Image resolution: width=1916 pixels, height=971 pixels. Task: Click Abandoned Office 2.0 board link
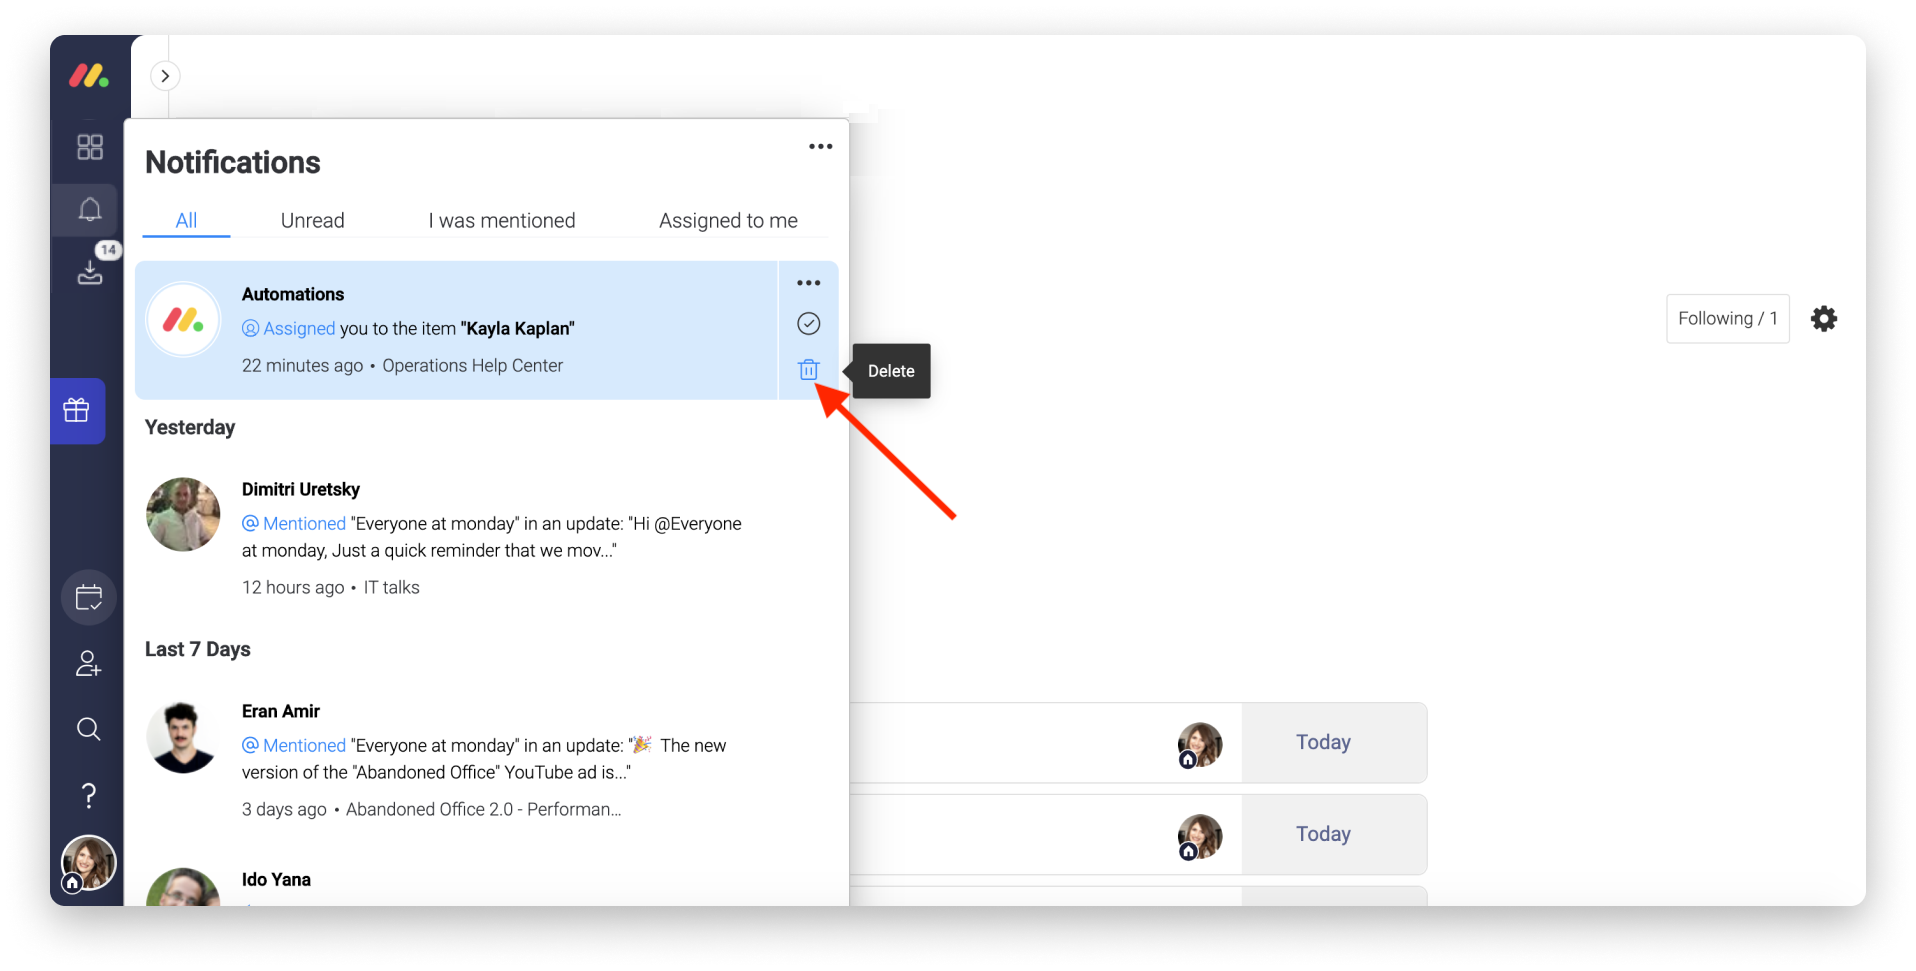pos(483,810)
